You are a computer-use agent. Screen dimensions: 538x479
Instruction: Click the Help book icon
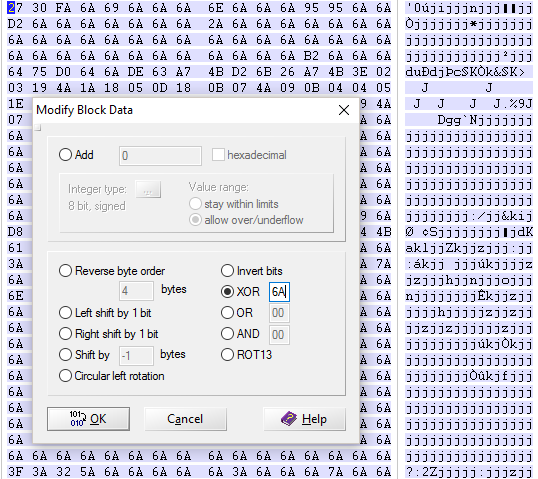[289, 419]
